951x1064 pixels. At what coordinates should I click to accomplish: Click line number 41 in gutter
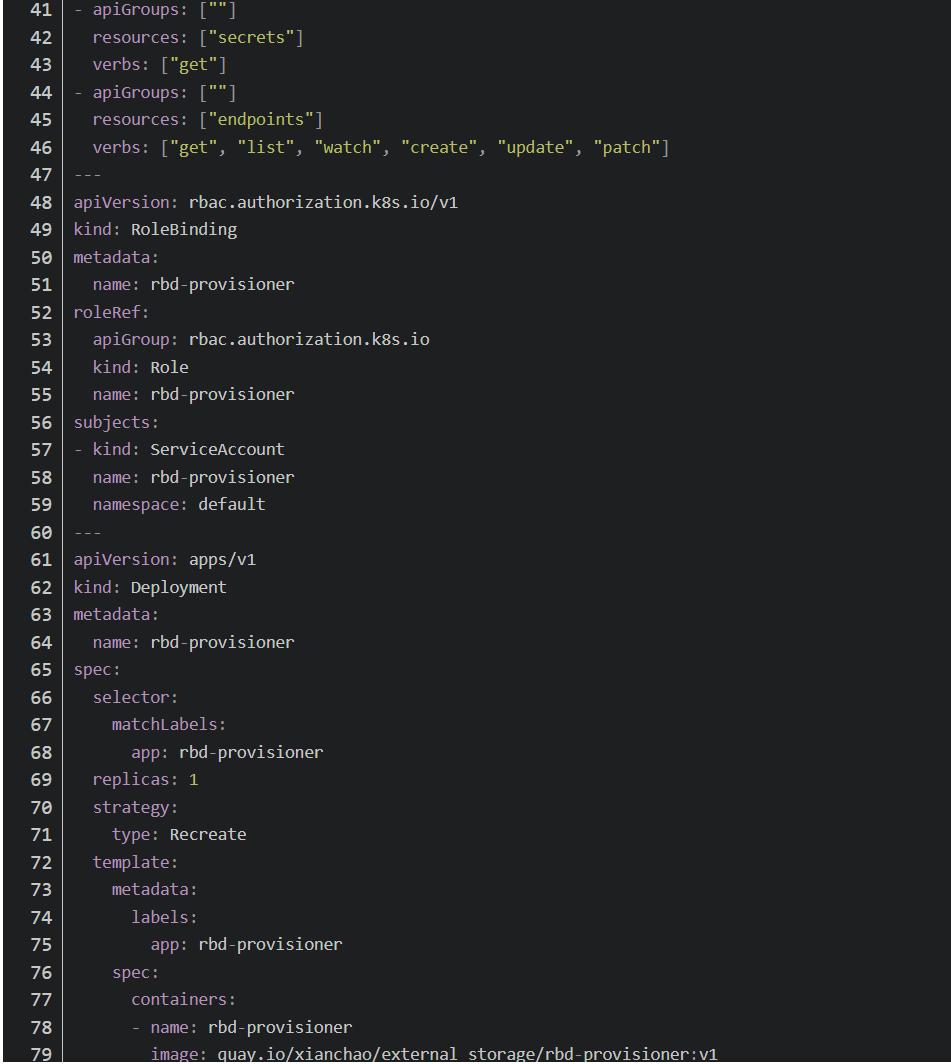pyautogui.click(x=41, y=10)
